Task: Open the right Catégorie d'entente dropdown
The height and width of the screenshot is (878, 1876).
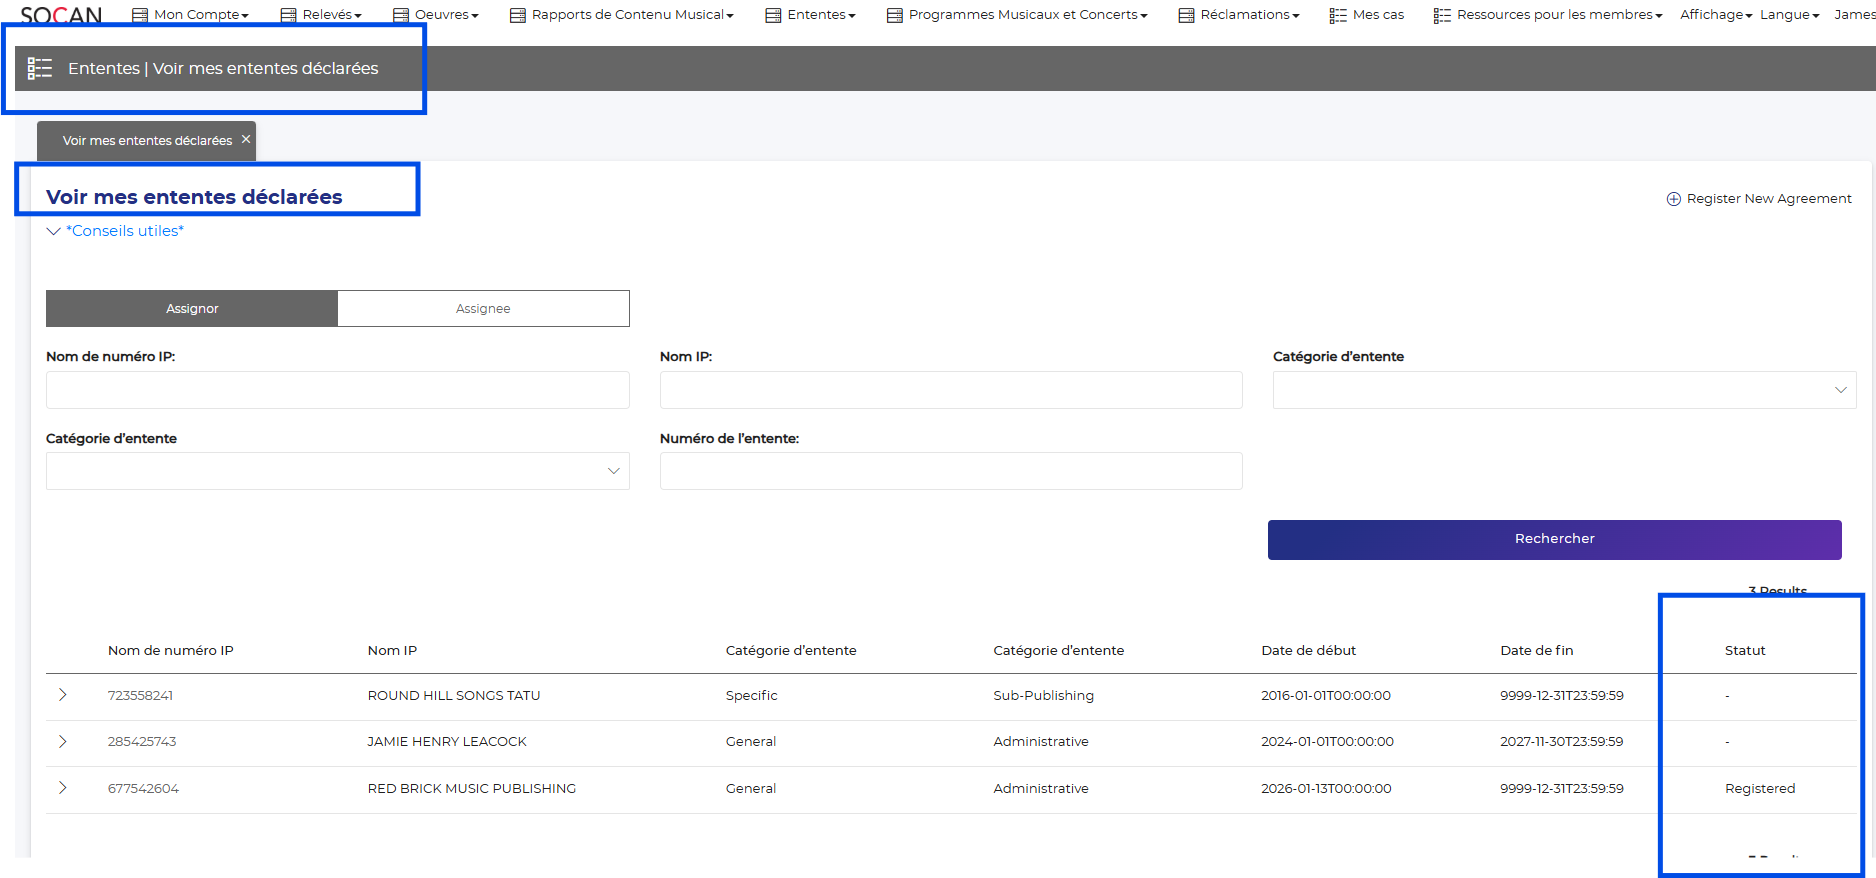Action: click(x=1564, y=390)
